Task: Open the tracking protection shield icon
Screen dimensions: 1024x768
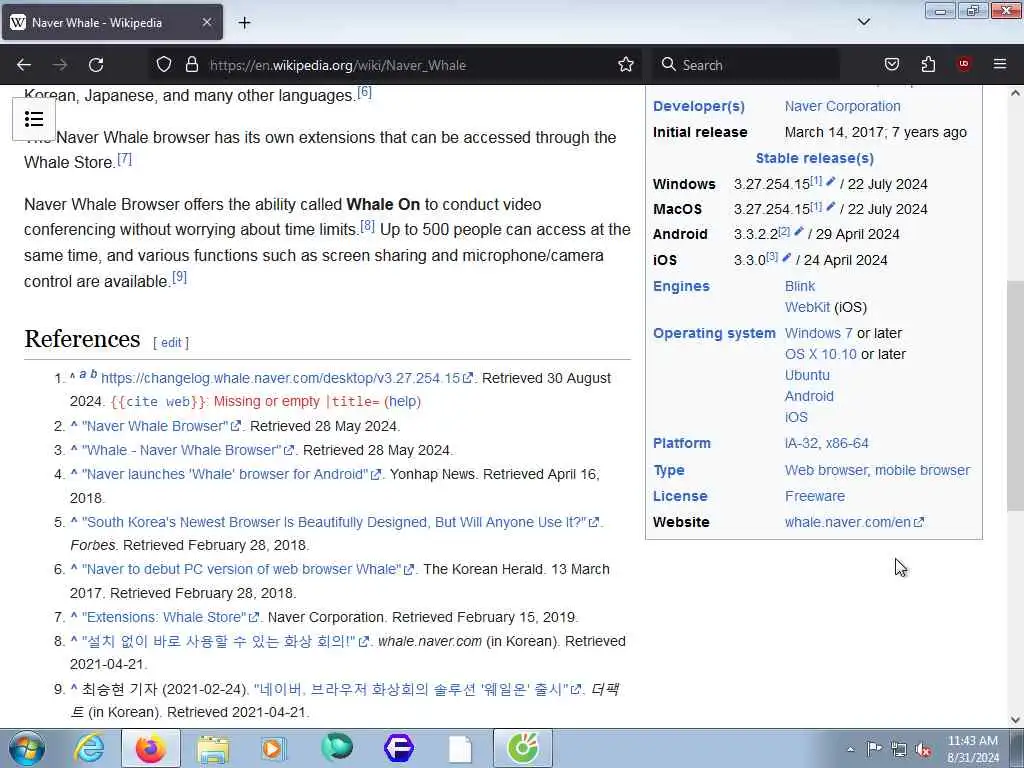Action: point(164,64)
